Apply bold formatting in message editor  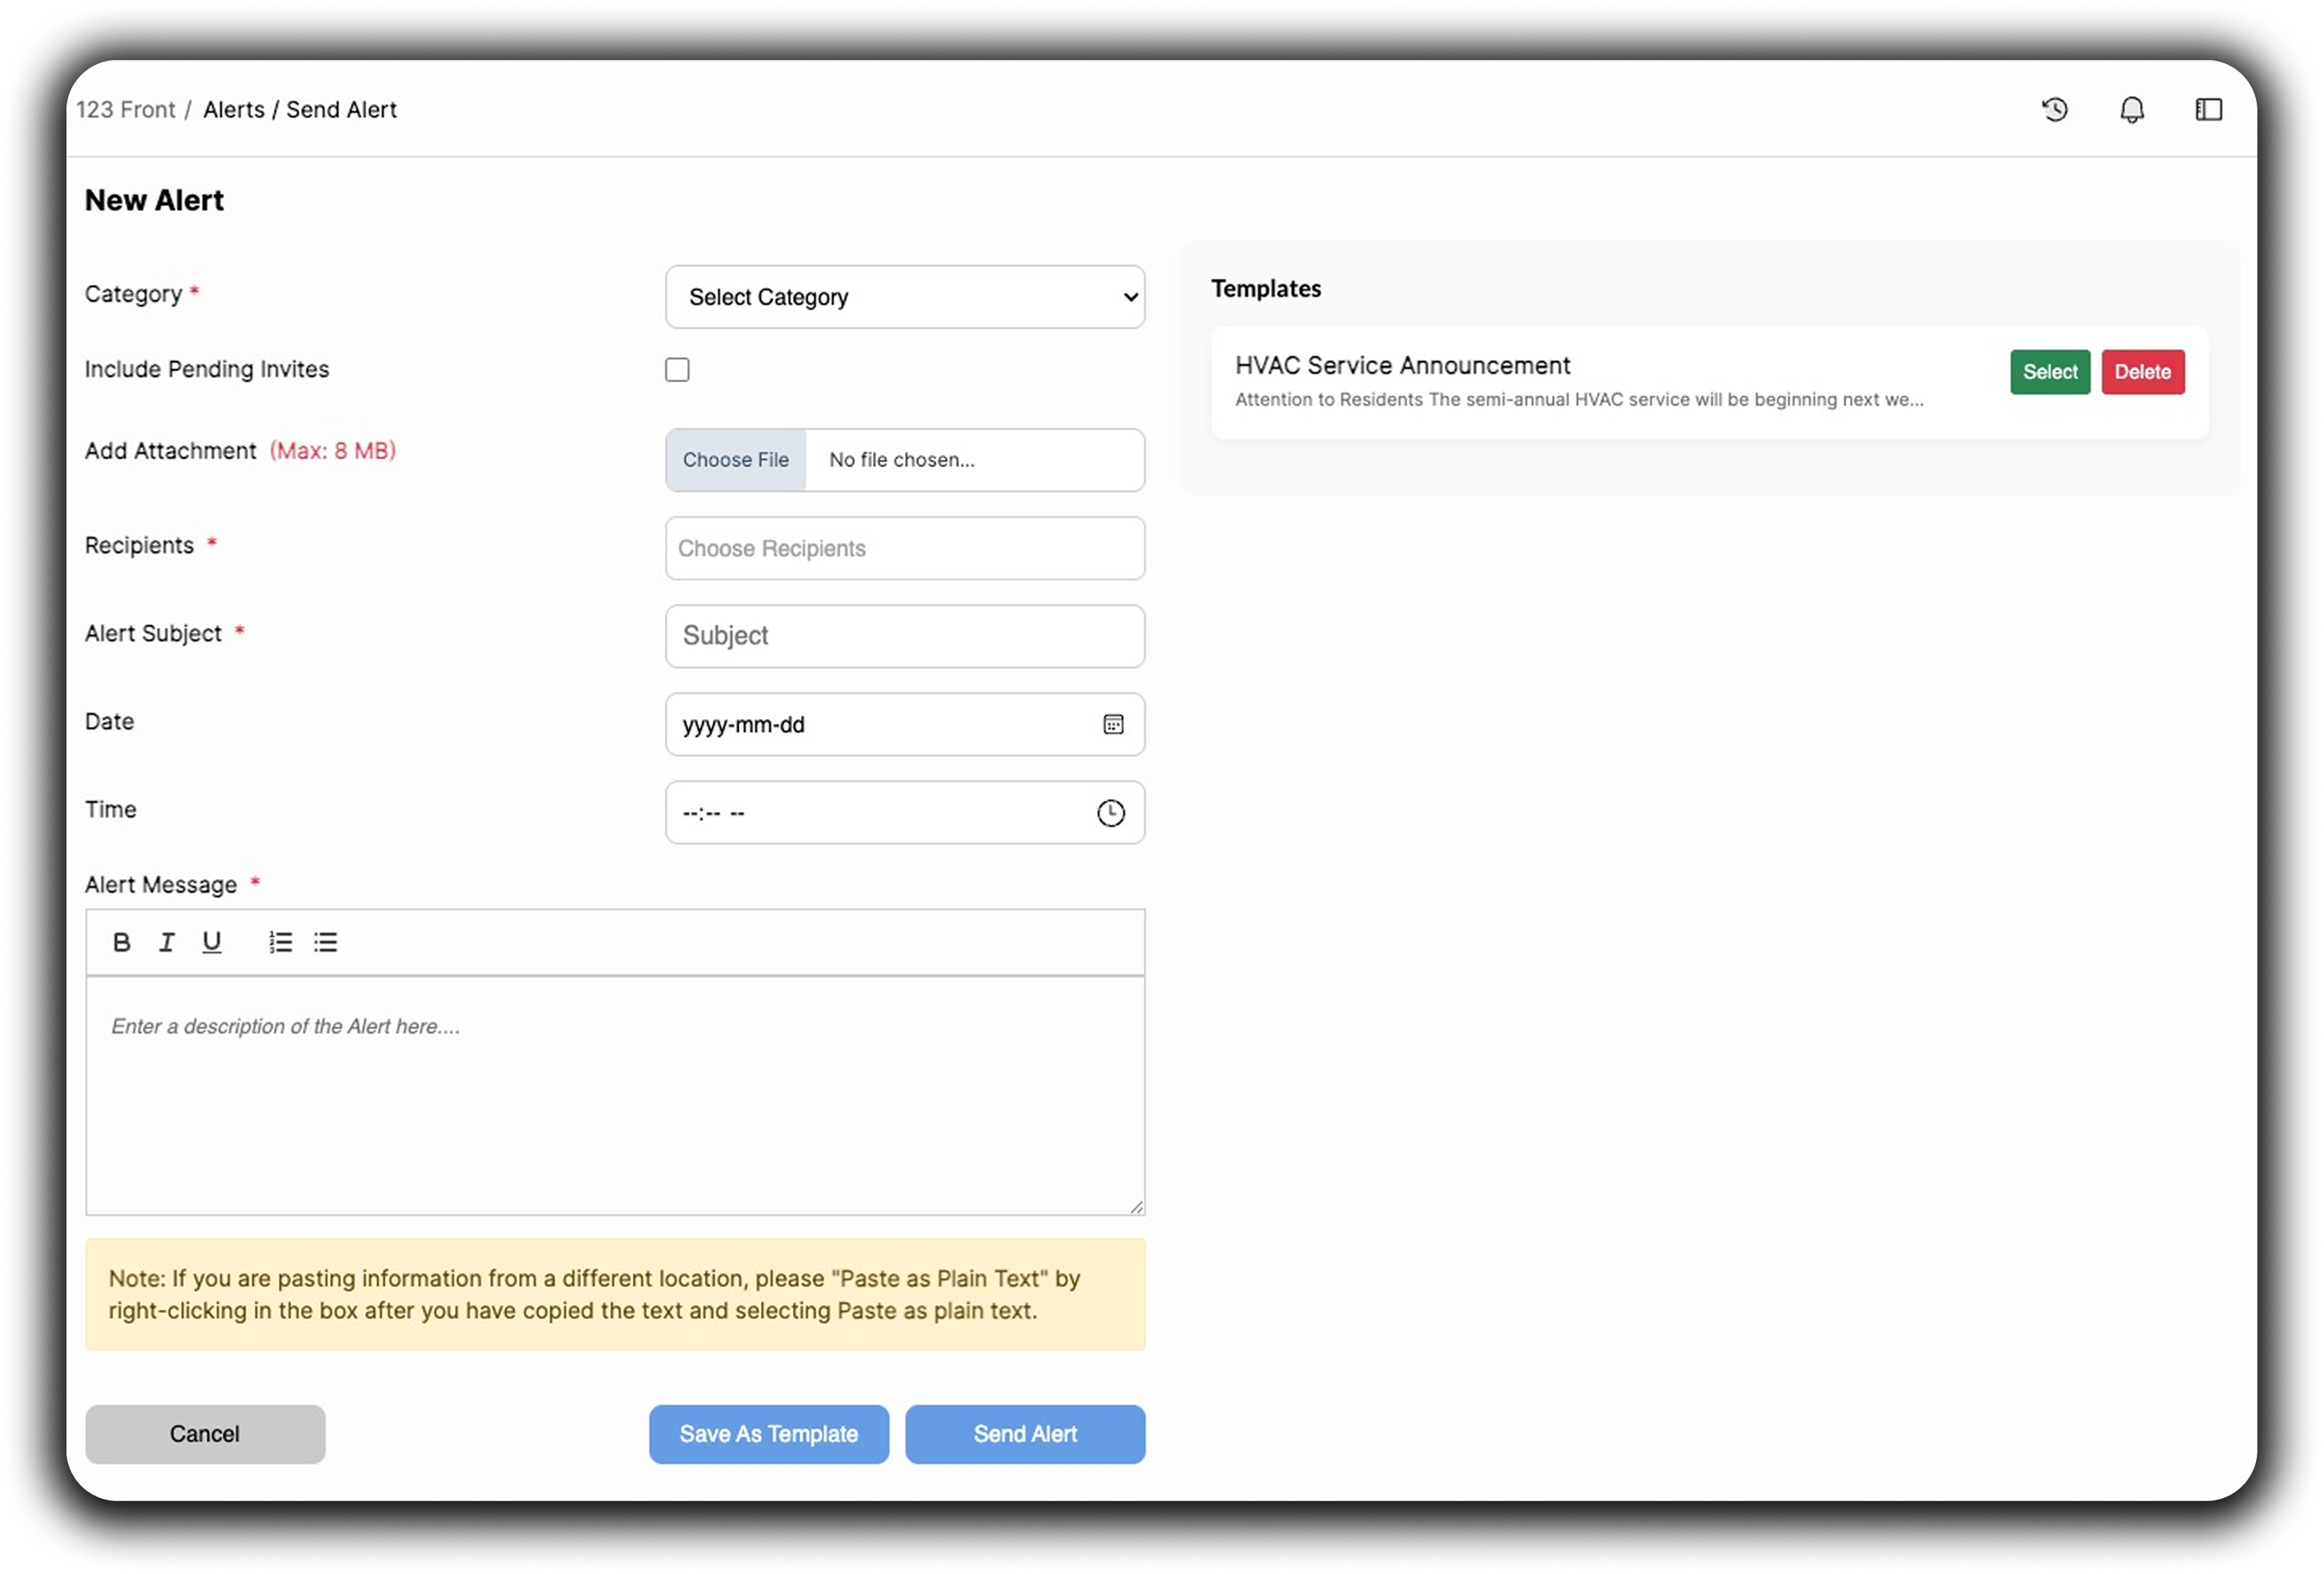pyautogui.click(x=122, y=942)
